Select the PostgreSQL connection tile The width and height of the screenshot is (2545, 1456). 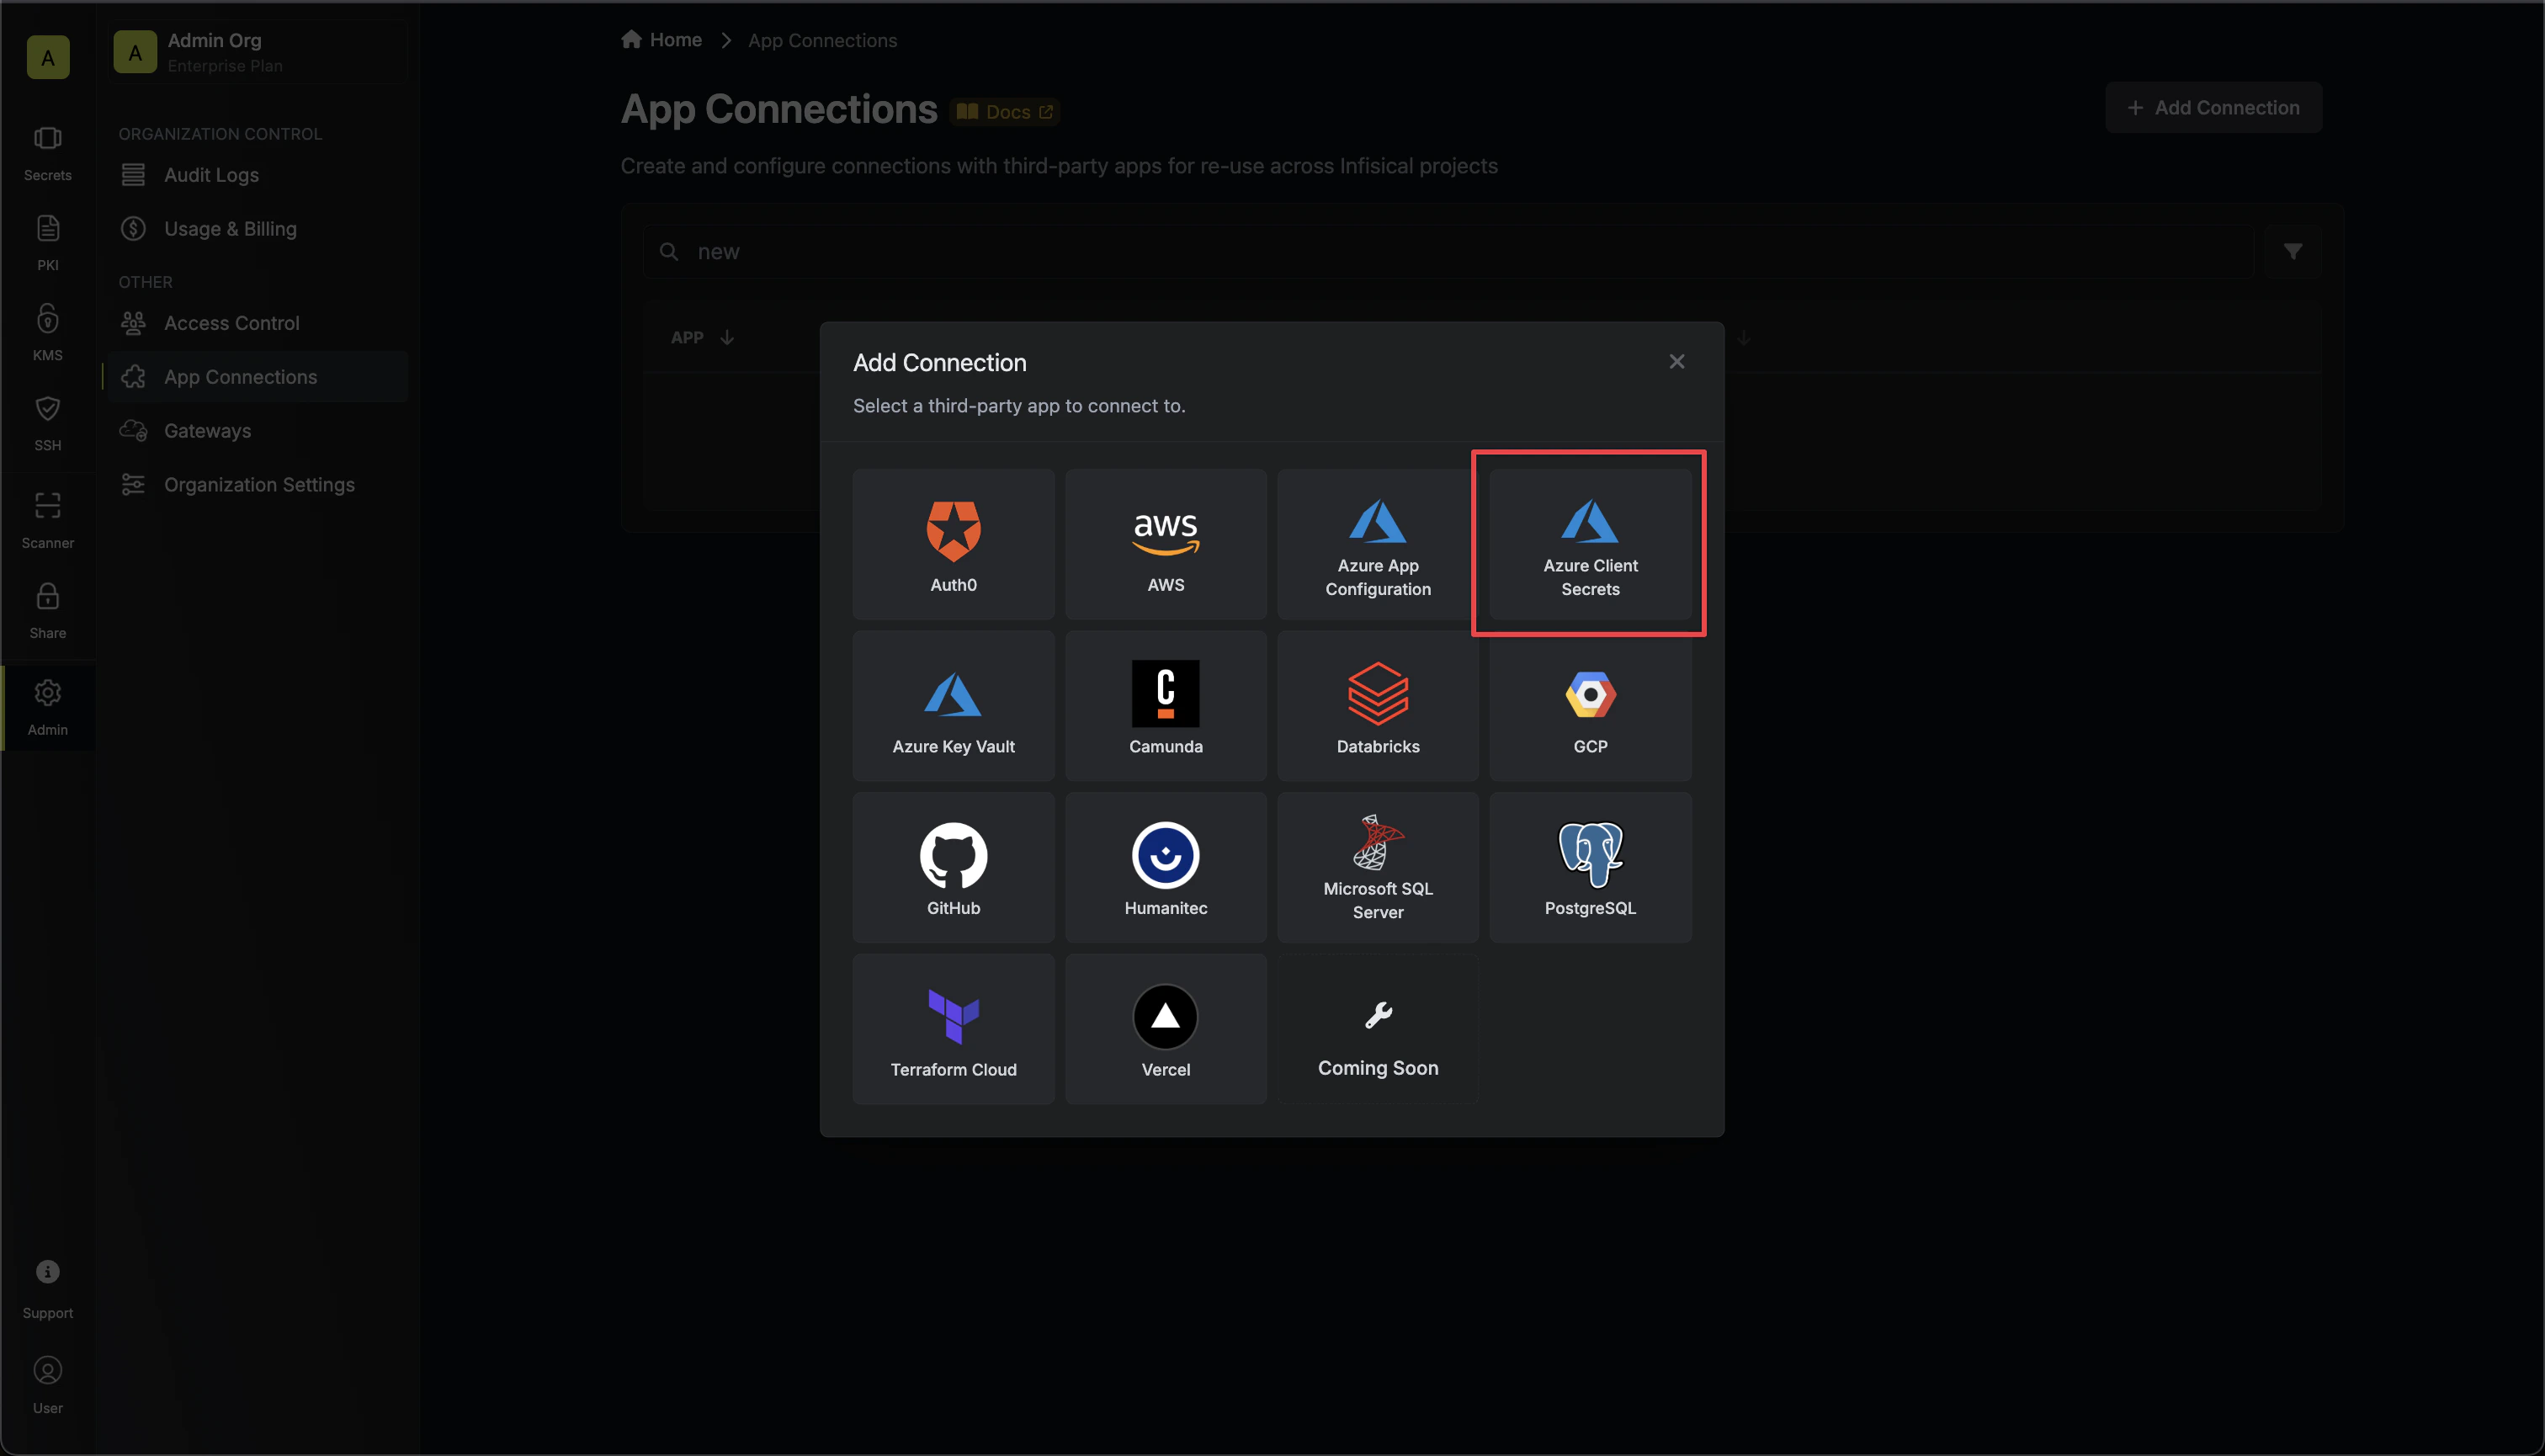[x=1590, y=867]
